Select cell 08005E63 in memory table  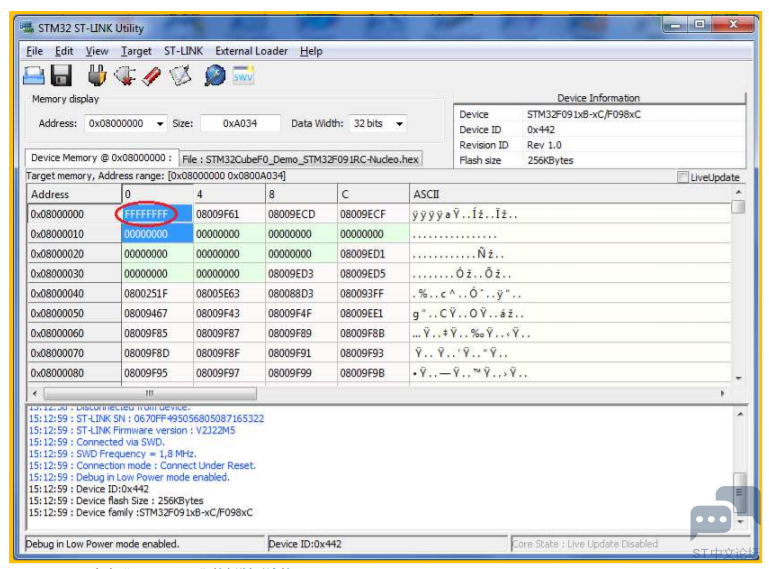pyautogui.click(x=229, y=294)
